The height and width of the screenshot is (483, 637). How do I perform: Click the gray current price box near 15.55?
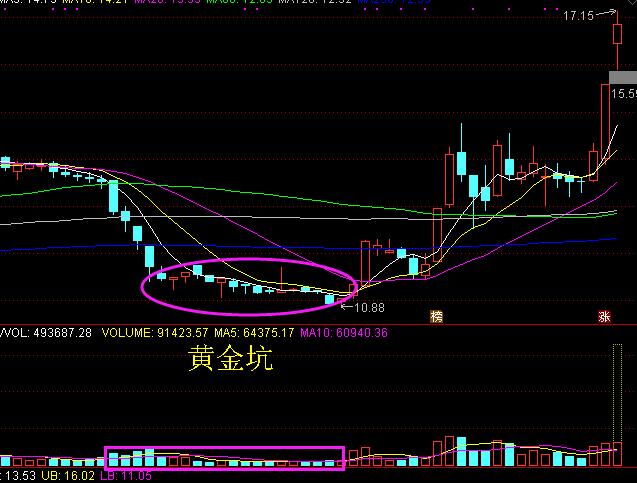[x=623, y=77]
